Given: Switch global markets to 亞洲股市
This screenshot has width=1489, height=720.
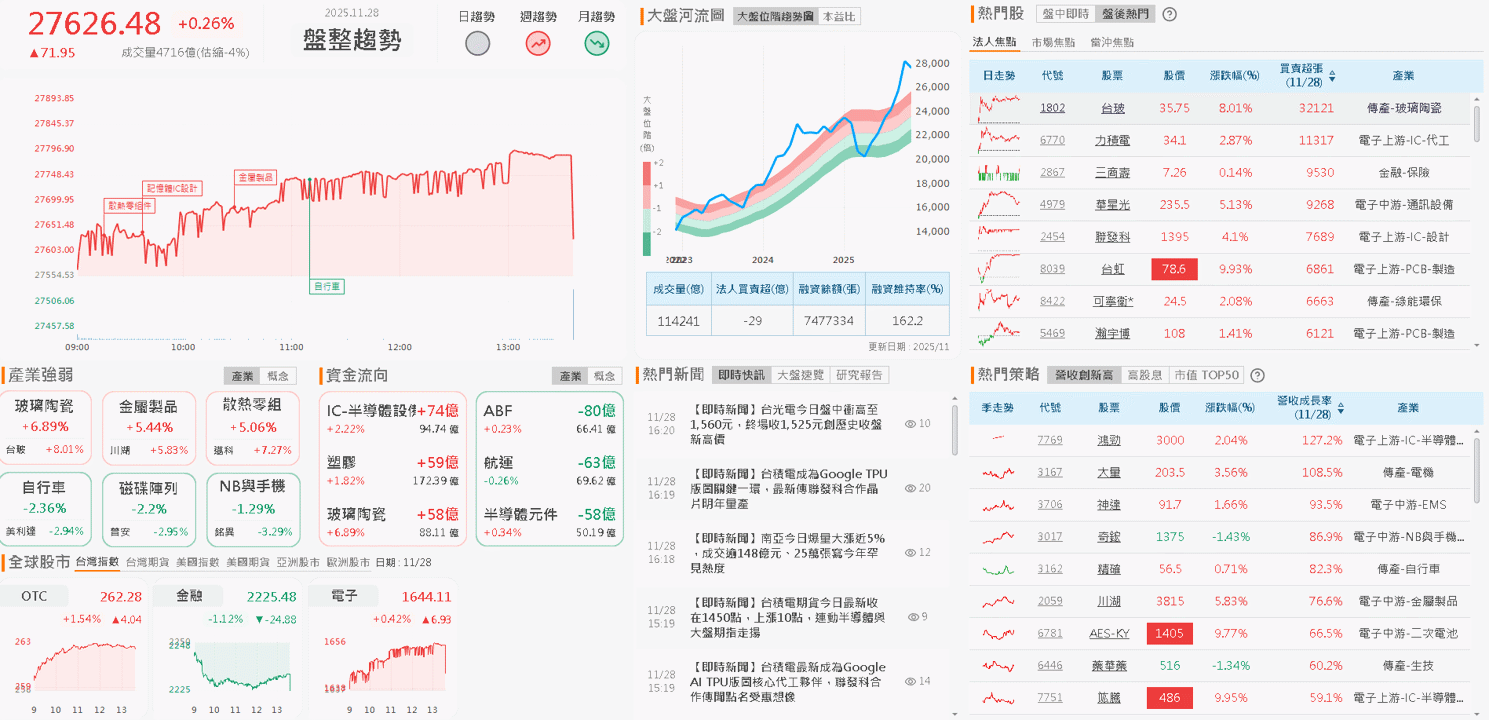Looking at the screenshot, I should click(297, 562).
